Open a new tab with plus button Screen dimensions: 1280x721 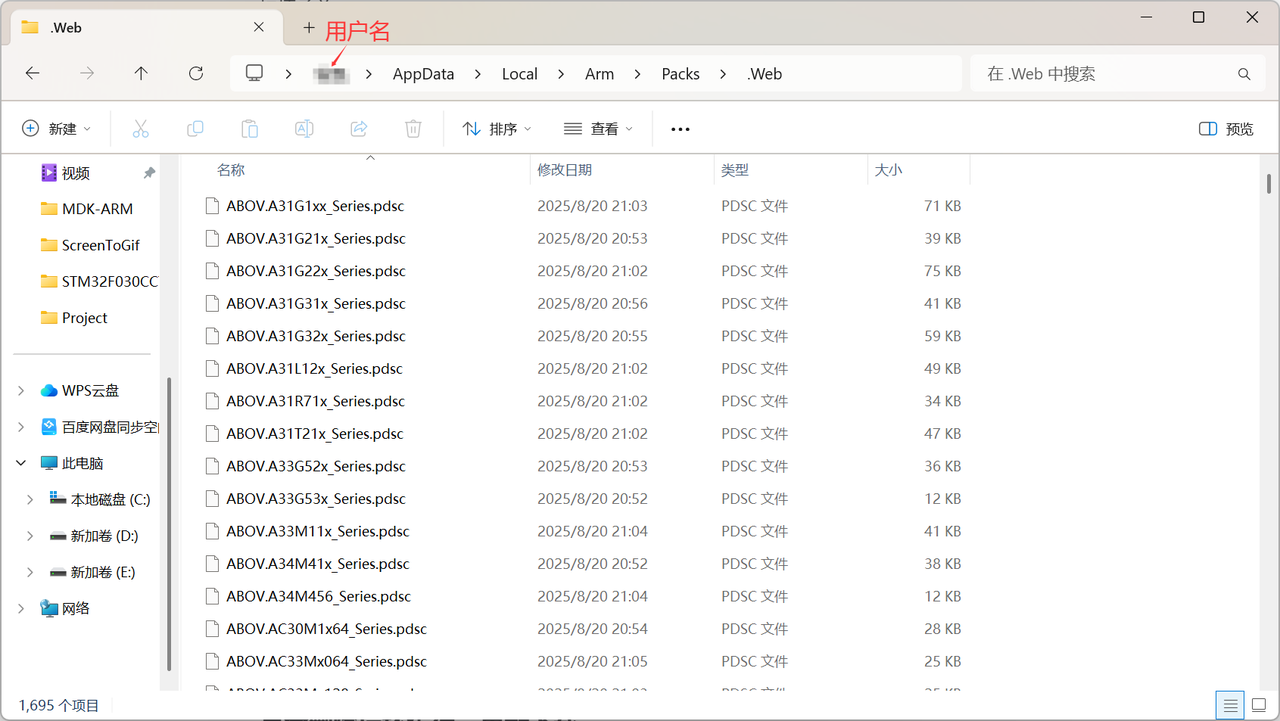click(x=309, y=28)
